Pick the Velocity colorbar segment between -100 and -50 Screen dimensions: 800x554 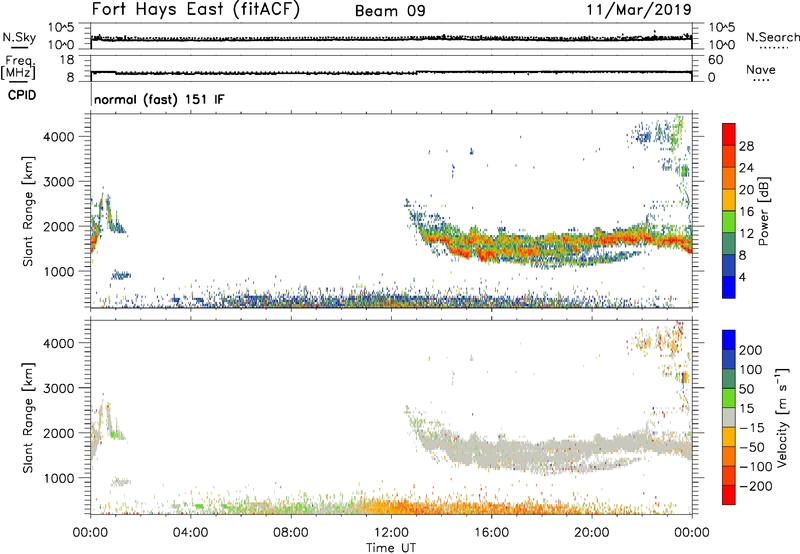tap(729, 456)
